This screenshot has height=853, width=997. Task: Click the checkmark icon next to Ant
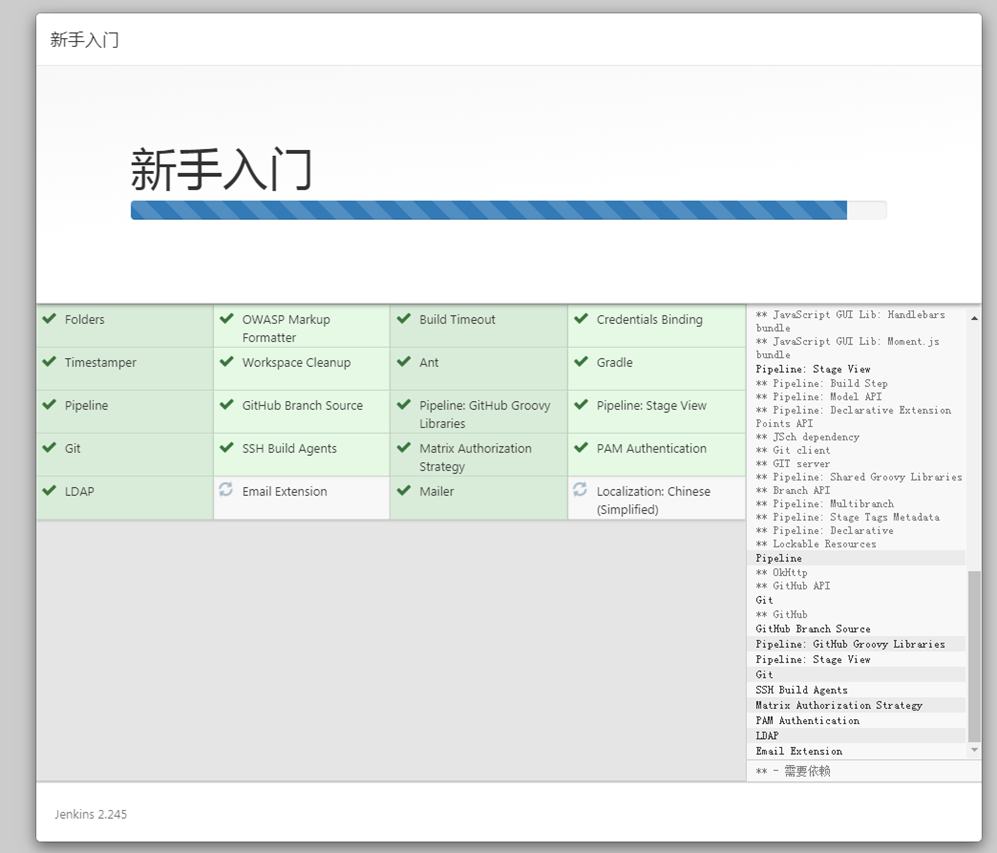[404, 362]
